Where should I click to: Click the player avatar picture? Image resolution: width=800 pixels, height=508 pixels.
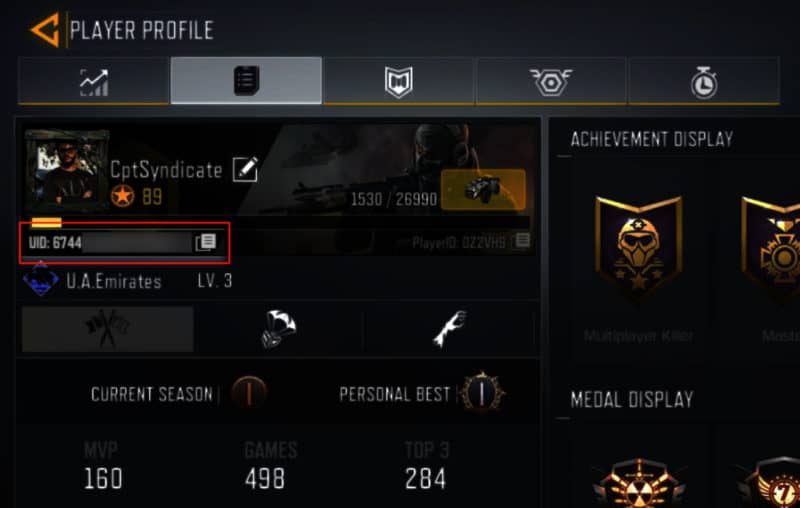point(67,171)
